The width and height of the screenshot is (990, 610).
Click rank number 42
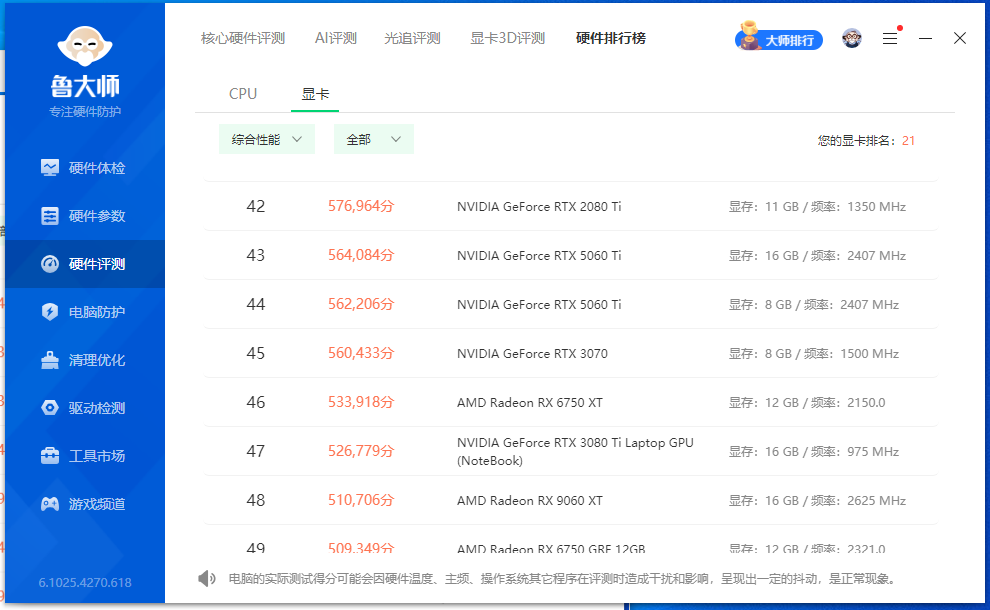pyautogui.click(x=256, y=206)
